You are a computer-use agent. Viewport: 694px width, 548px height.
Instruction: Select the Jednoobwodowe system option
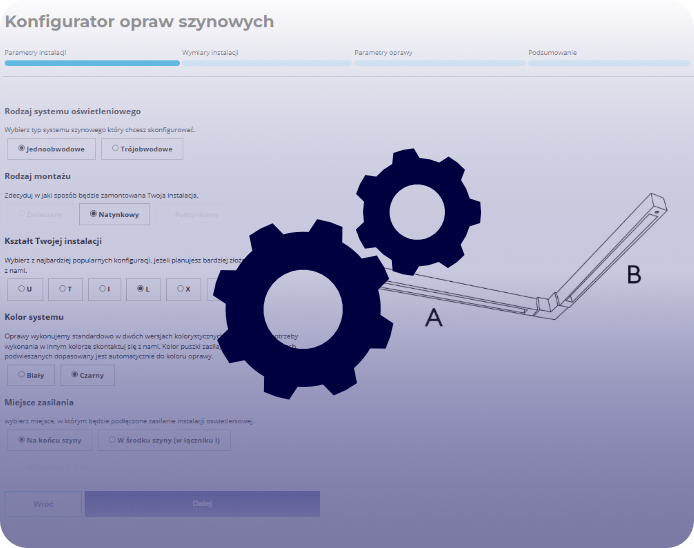51,149
